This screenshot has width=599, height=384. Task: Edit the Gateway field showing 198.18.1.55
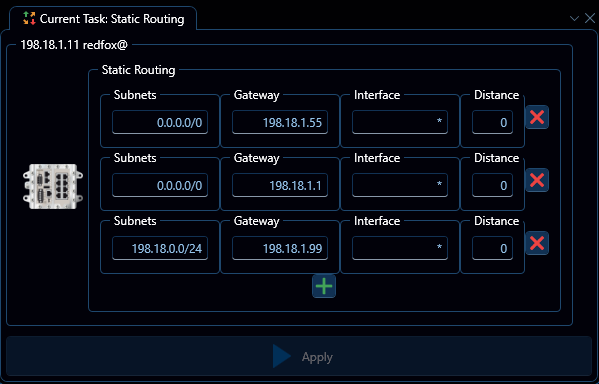[x=280, y=122]
